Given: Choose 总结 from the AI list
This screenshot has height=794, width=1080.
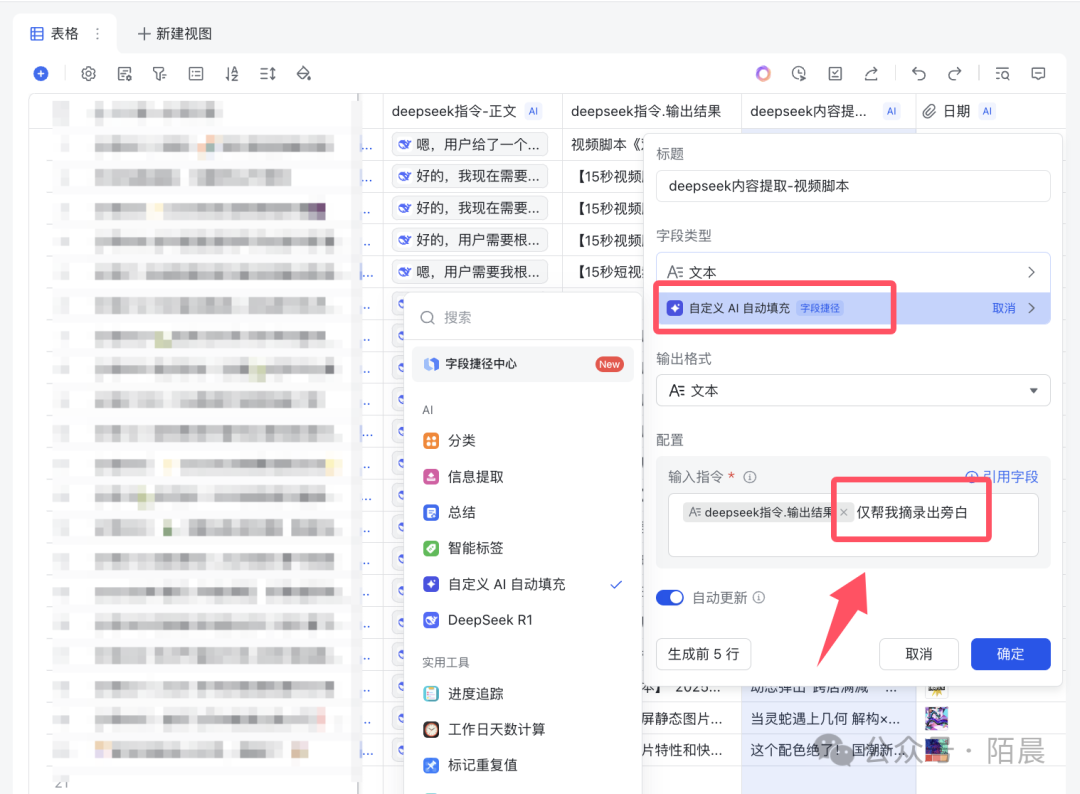Looking at the screenshot, I should point(523,512).
